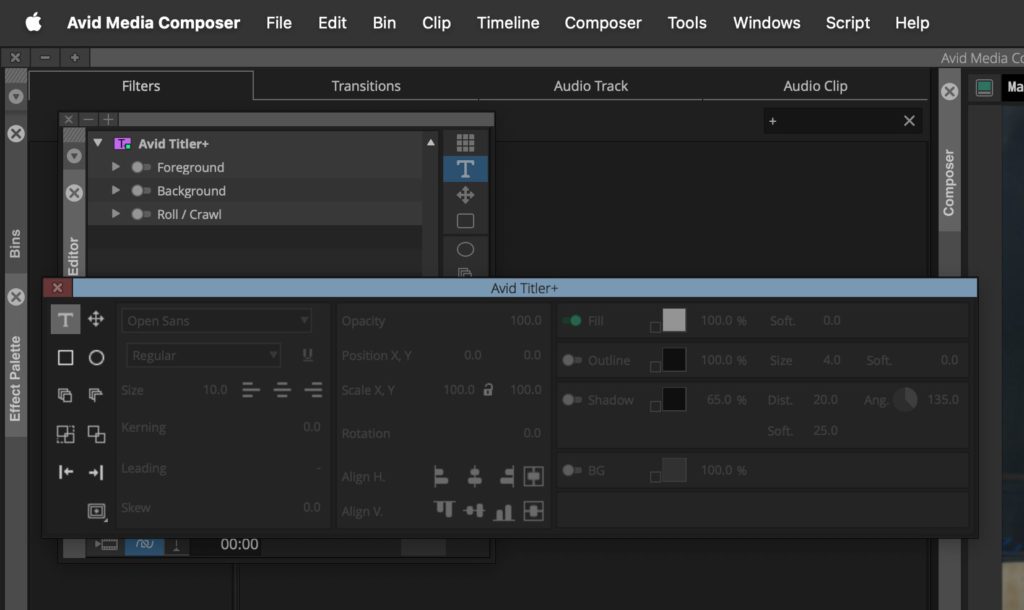Switch to the Transitions tab

pyautogui.click(x=366, y=86)
